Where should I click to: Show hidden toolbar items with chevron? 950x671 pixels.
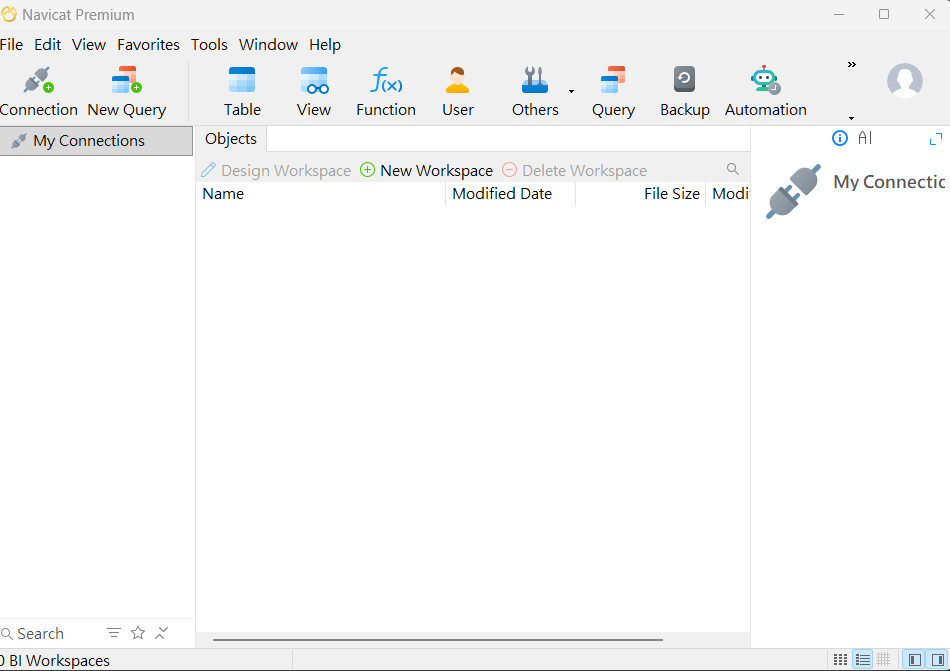pyautogui.click(x=852, y=64)
